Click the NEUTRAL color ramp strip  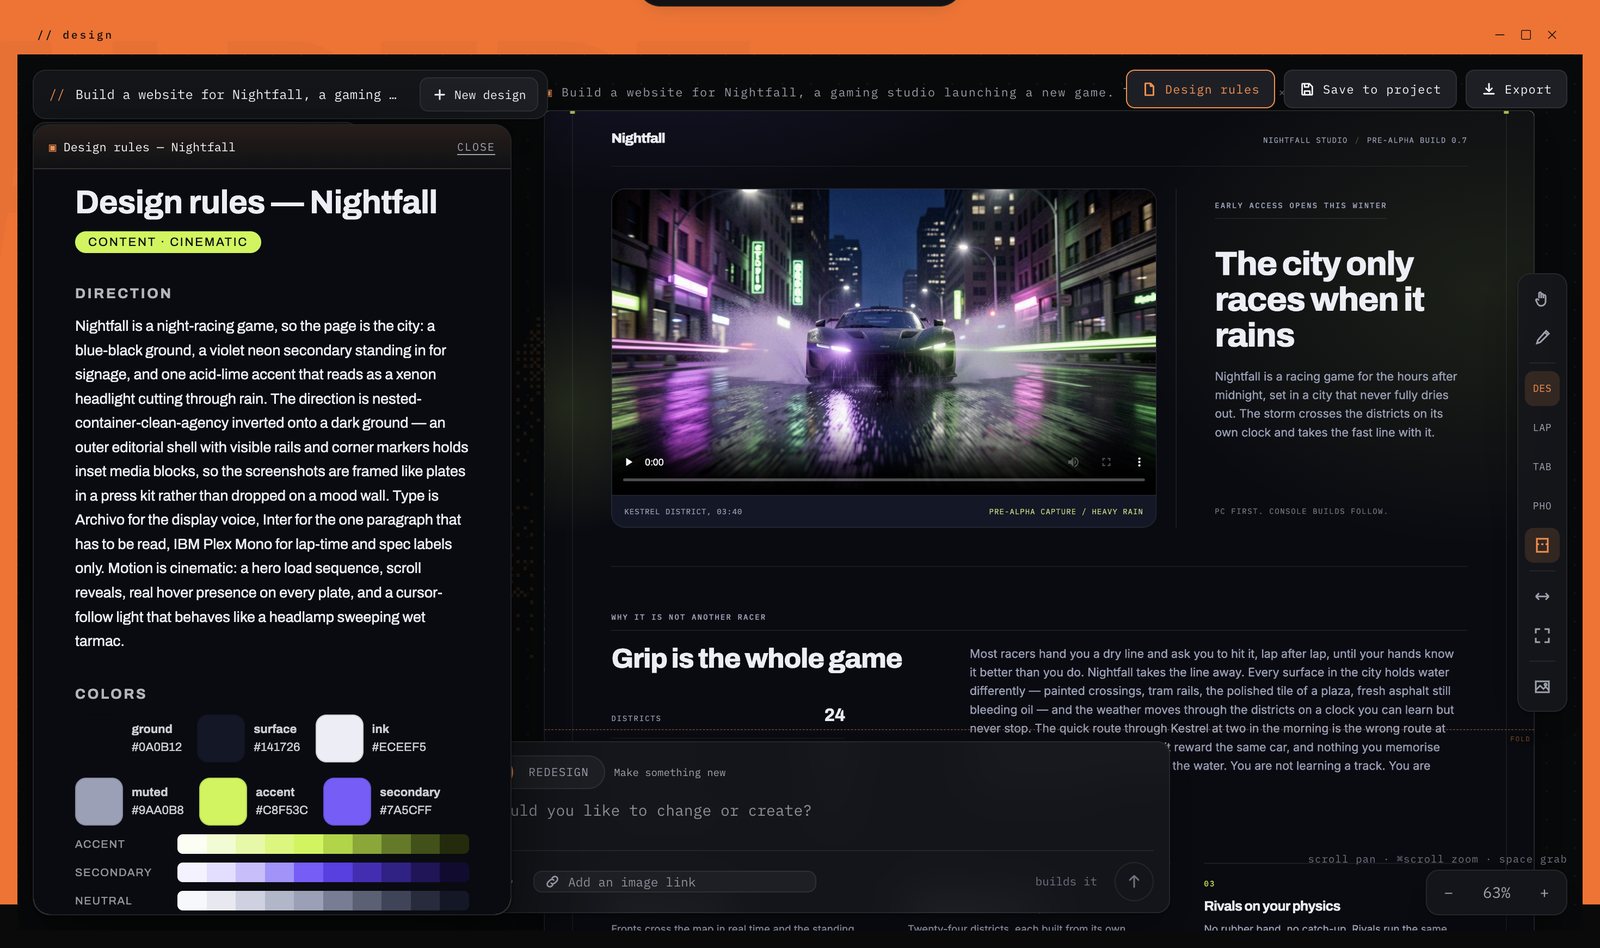[323, 900]
